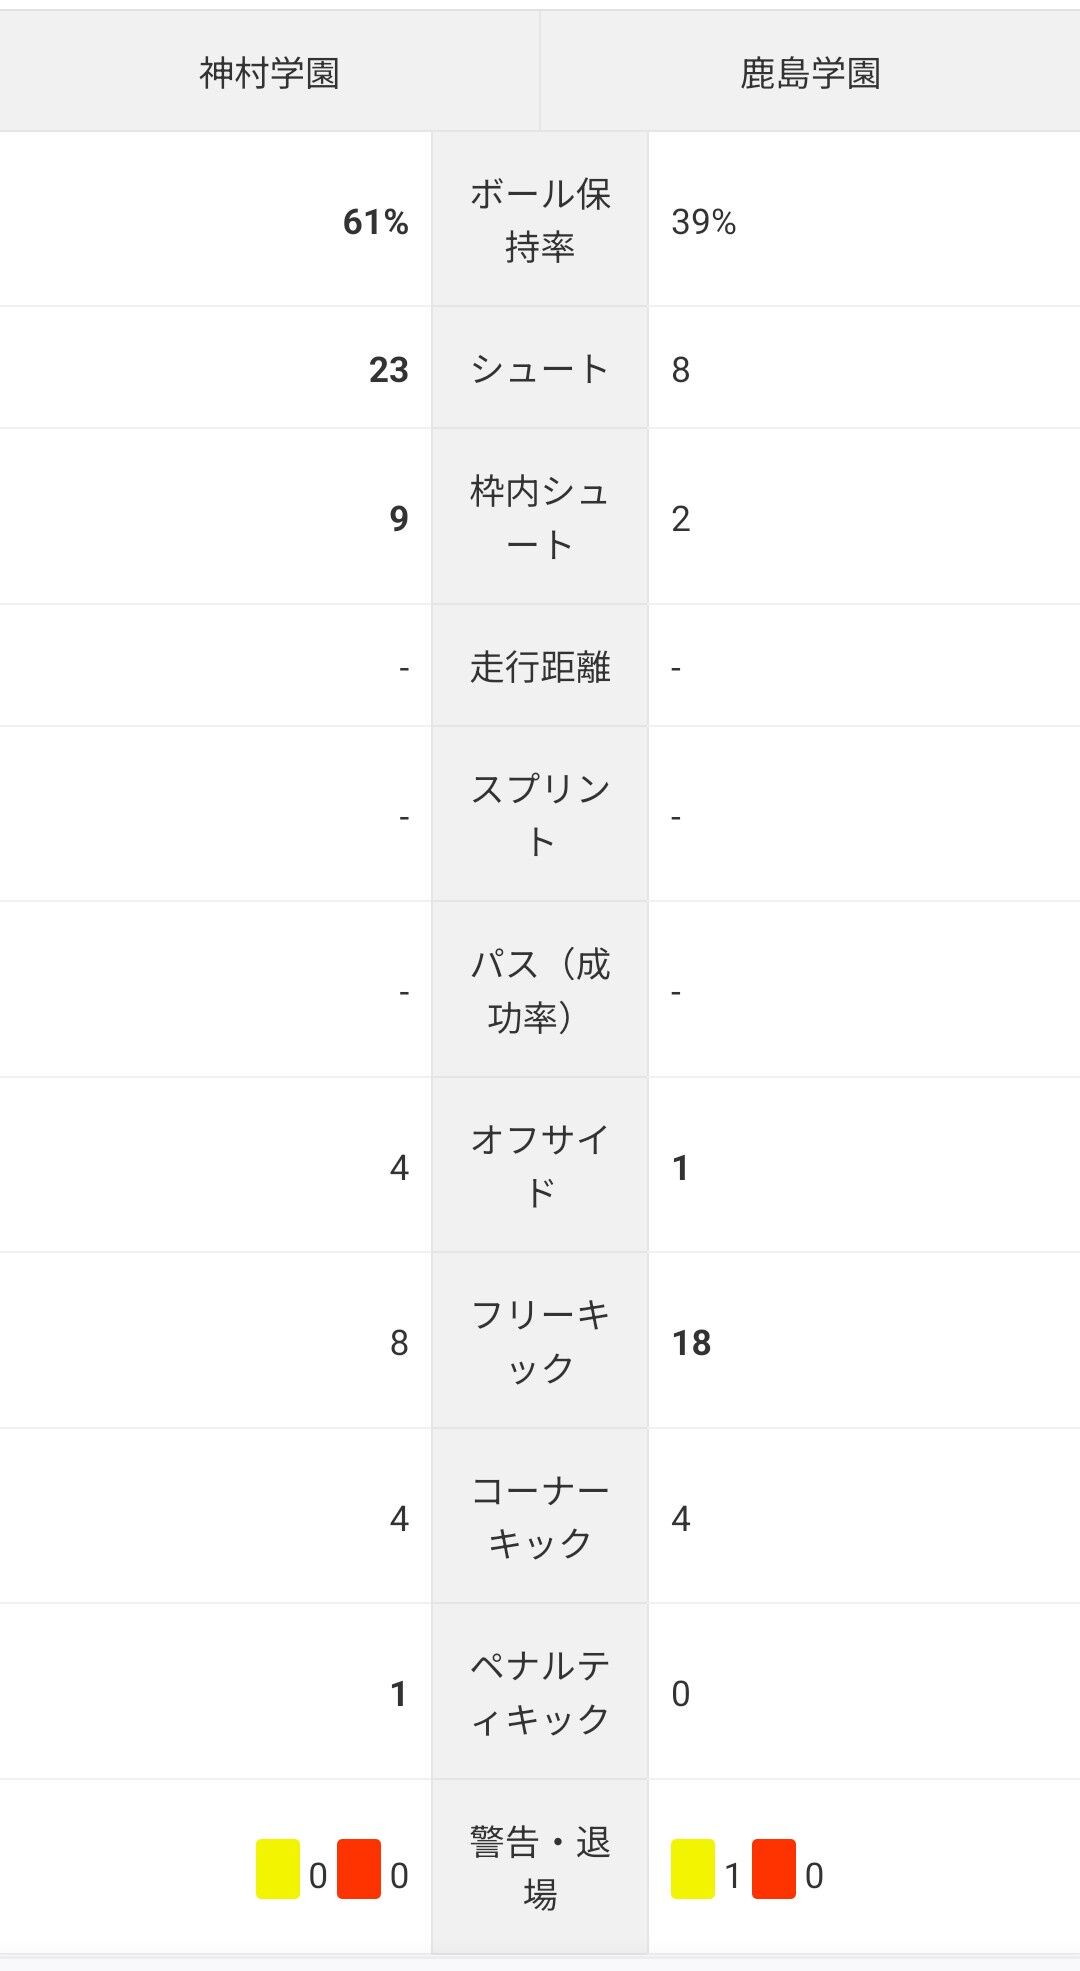The image size is (1080, 1971).
Task: Click the ペナルティキック label
Action: 540,1692
